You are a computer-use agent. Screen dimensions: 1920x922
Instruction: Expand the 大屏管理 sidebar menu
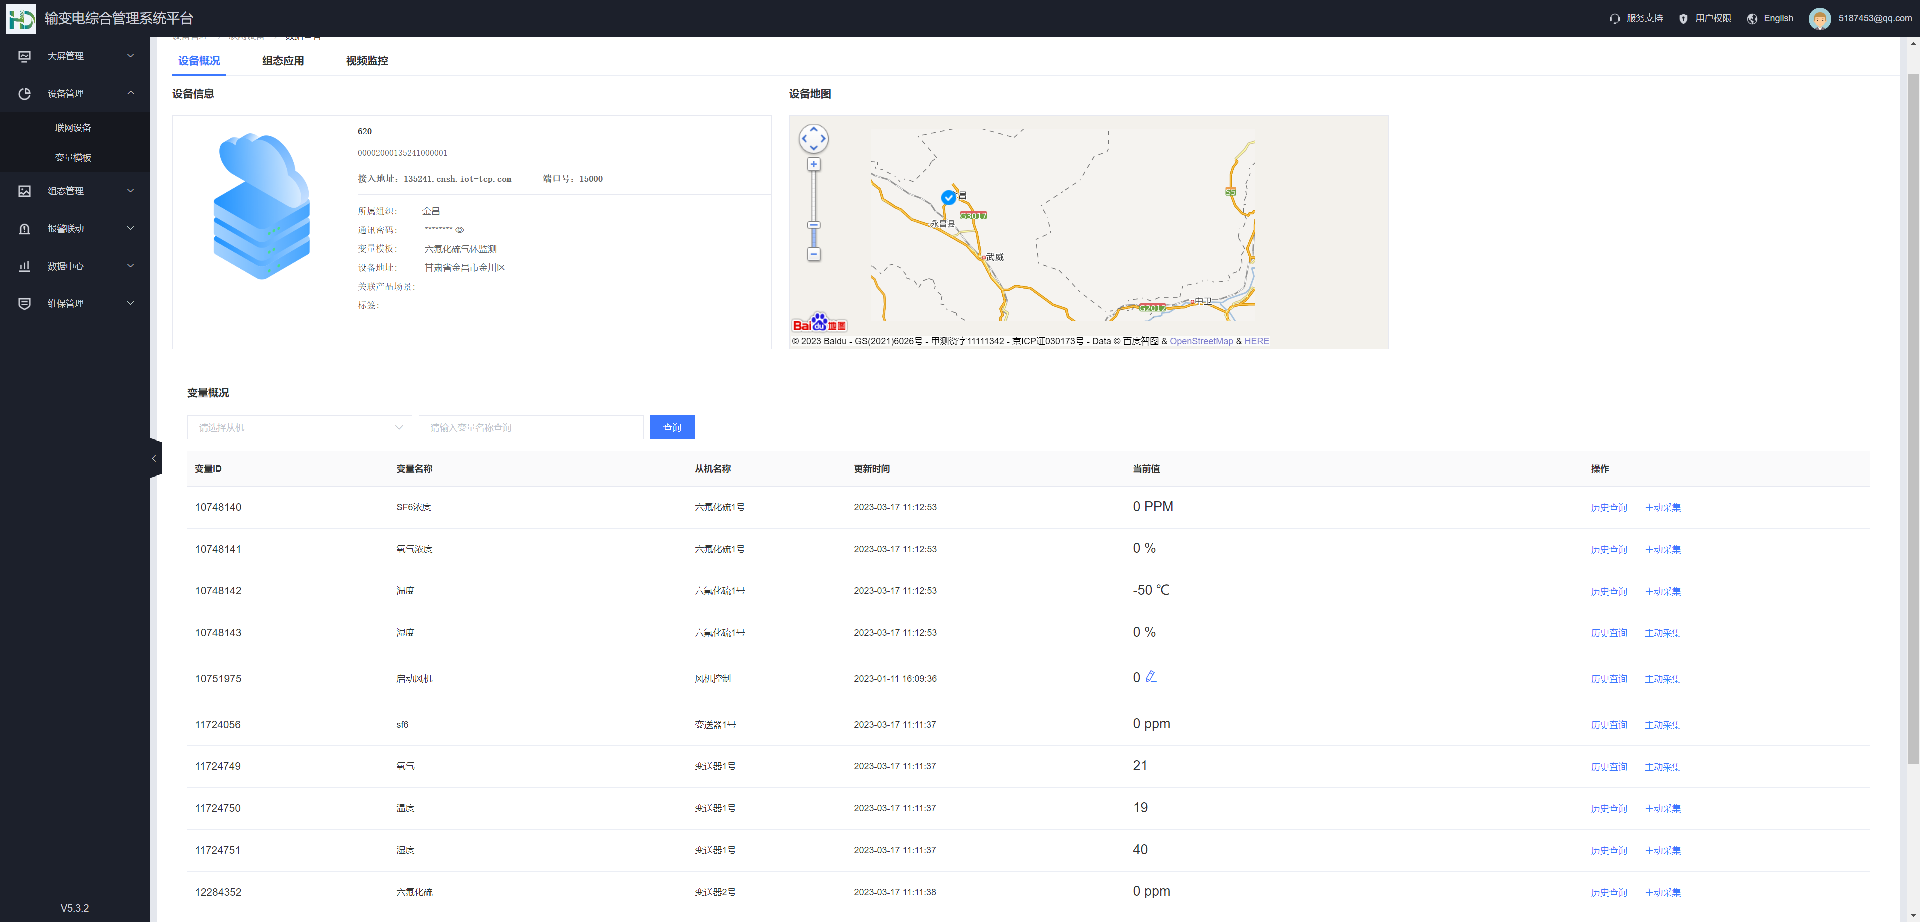(x=75, y=56)
